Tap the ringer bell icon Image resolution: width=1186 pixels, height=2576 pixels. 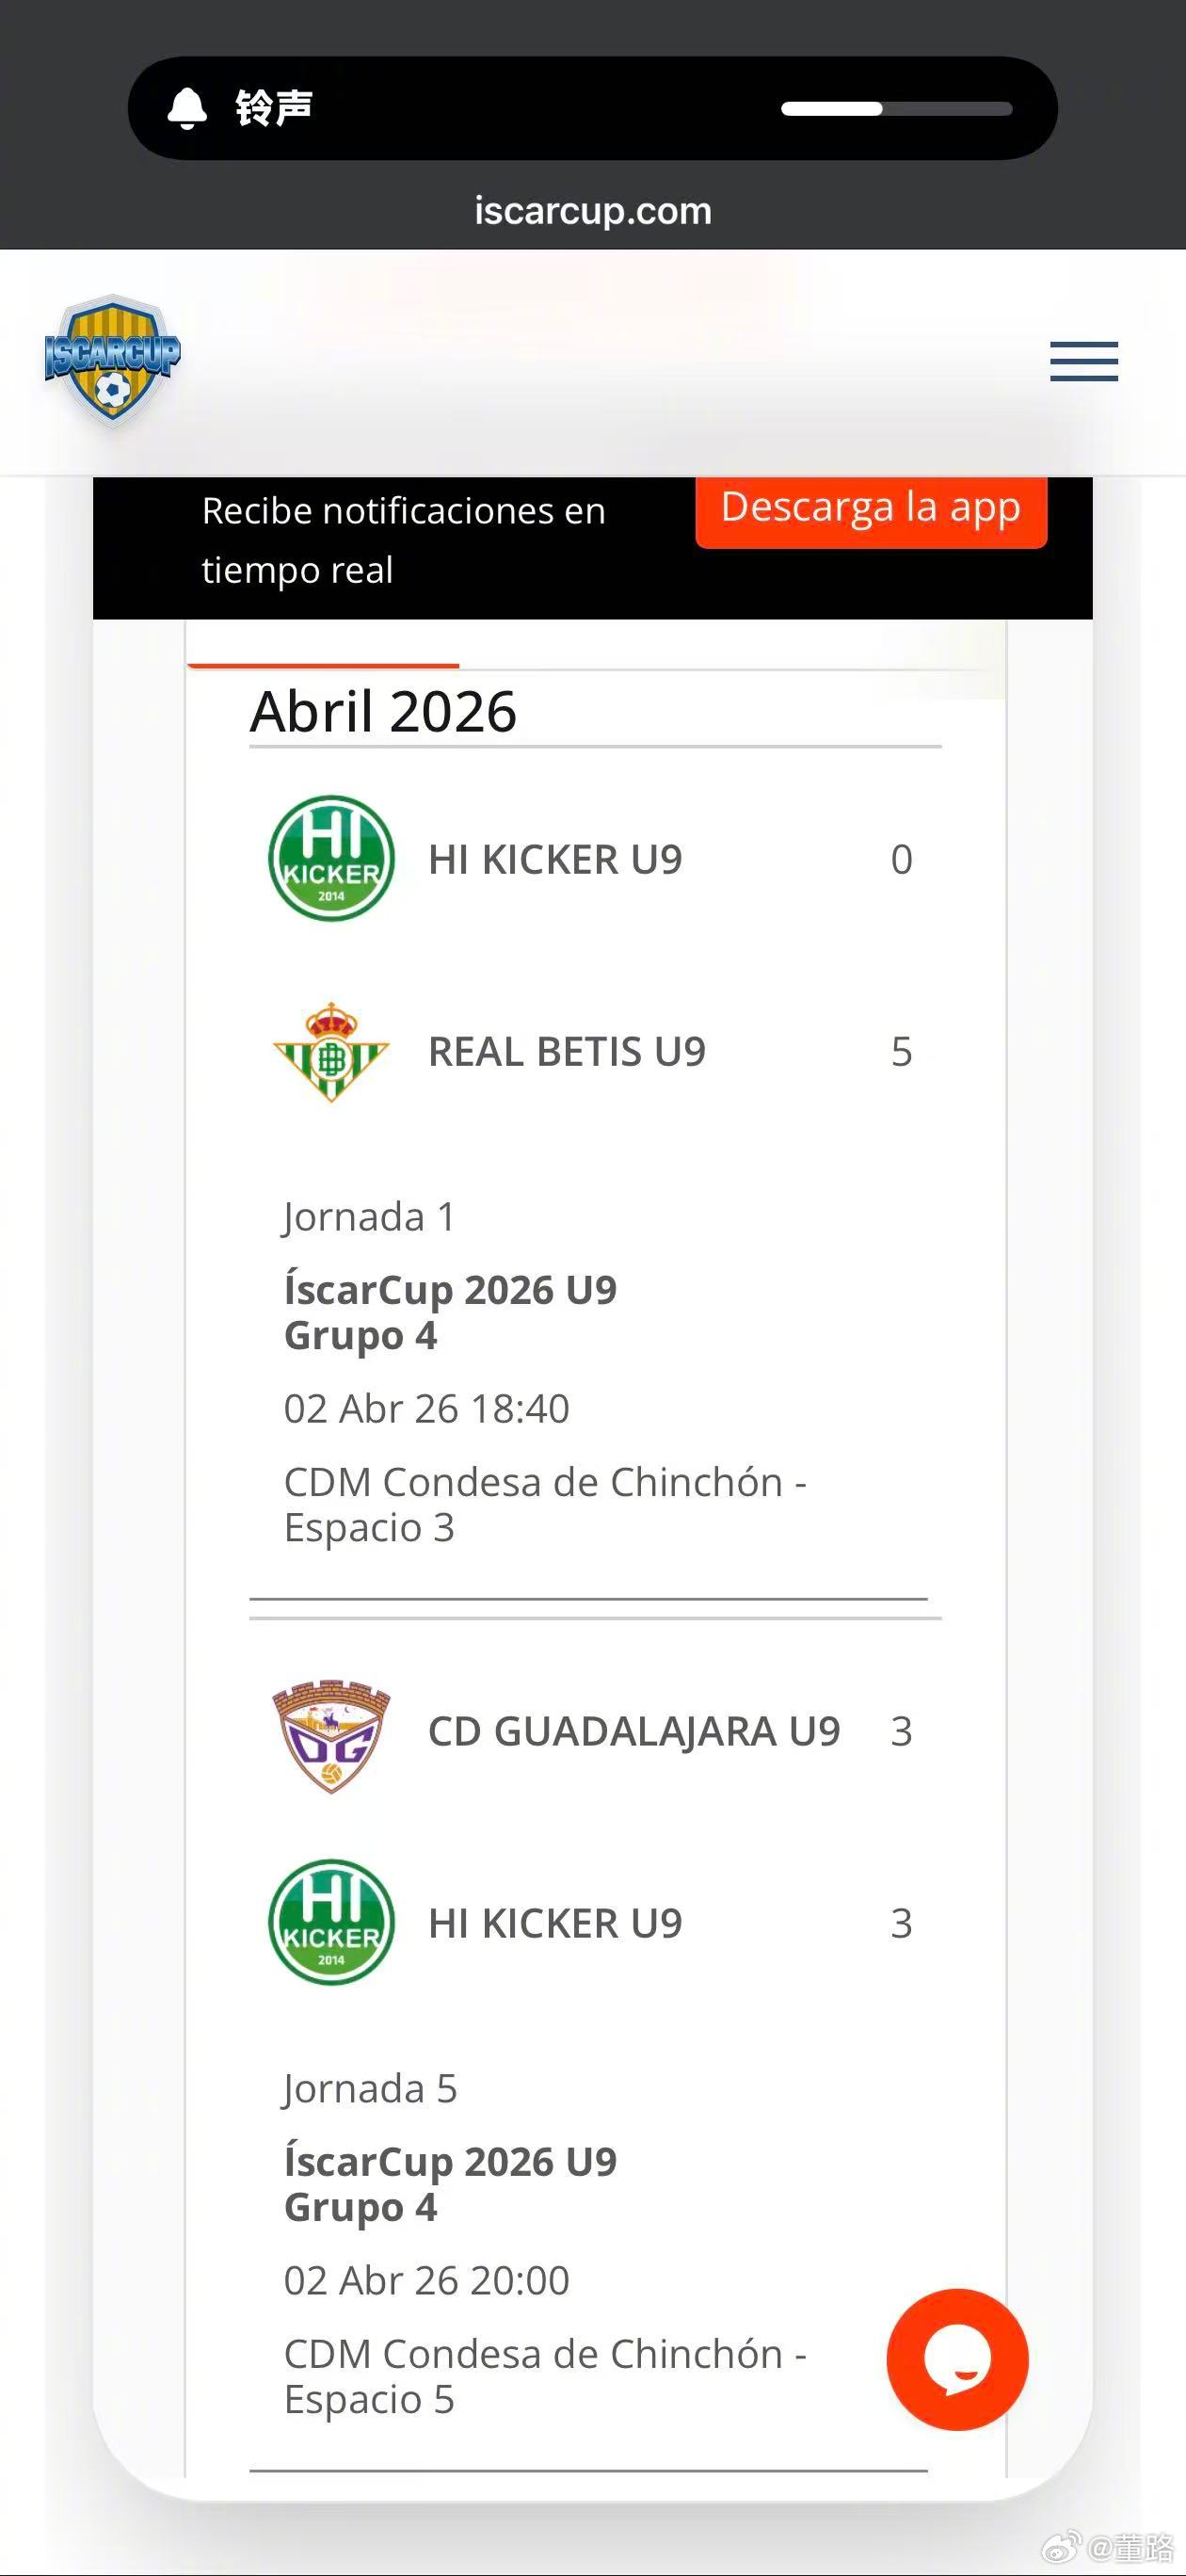tap(187, 108)
